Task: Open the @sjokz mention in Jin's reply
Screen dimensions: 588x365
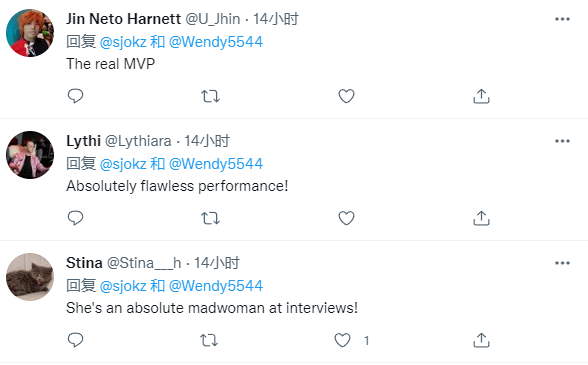Action: point(123,42)
